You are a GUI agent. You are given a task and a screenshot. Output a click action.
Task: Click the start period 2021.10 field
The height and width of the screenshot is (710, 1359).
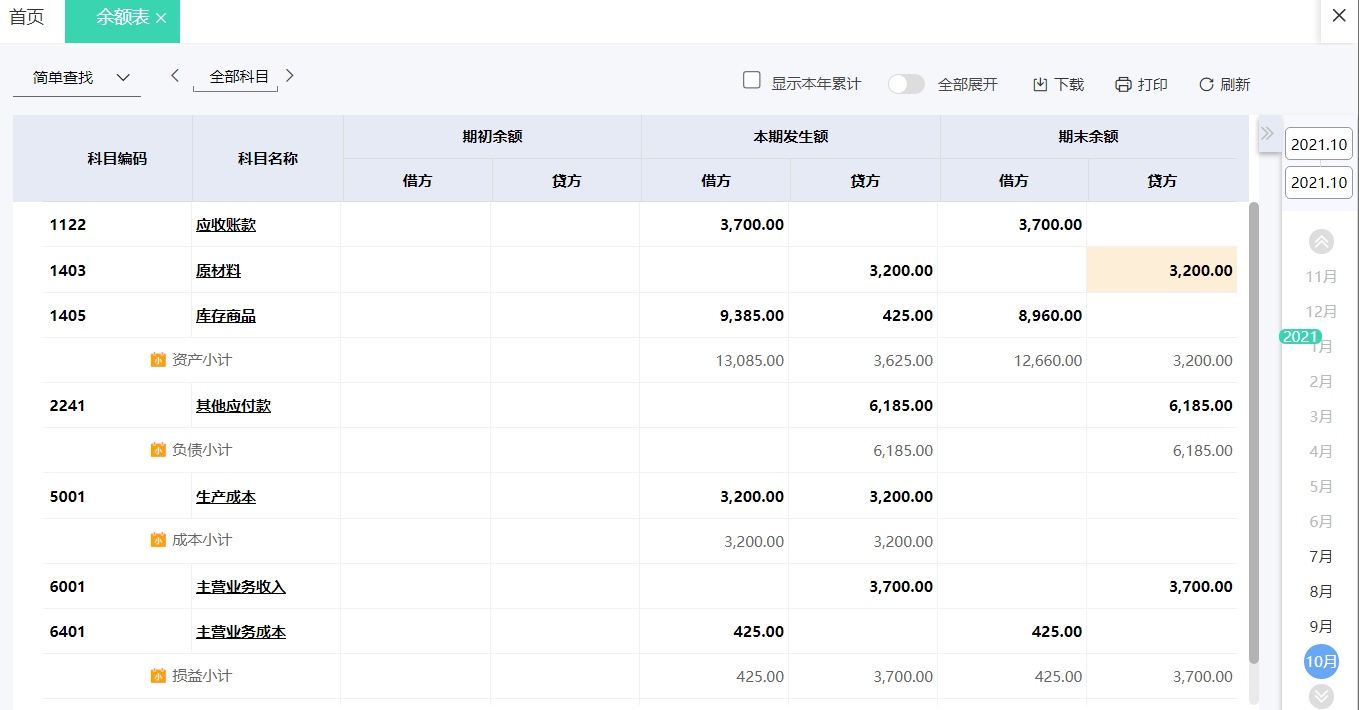coord(1318,144)
